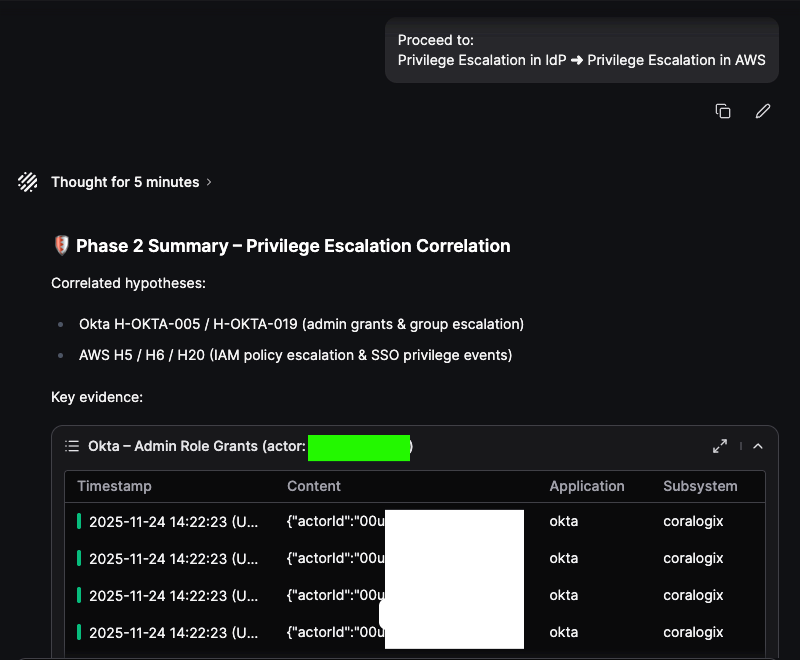Click the assistant logo beside Thought text

pyautogui.click(x=28, y=182)
